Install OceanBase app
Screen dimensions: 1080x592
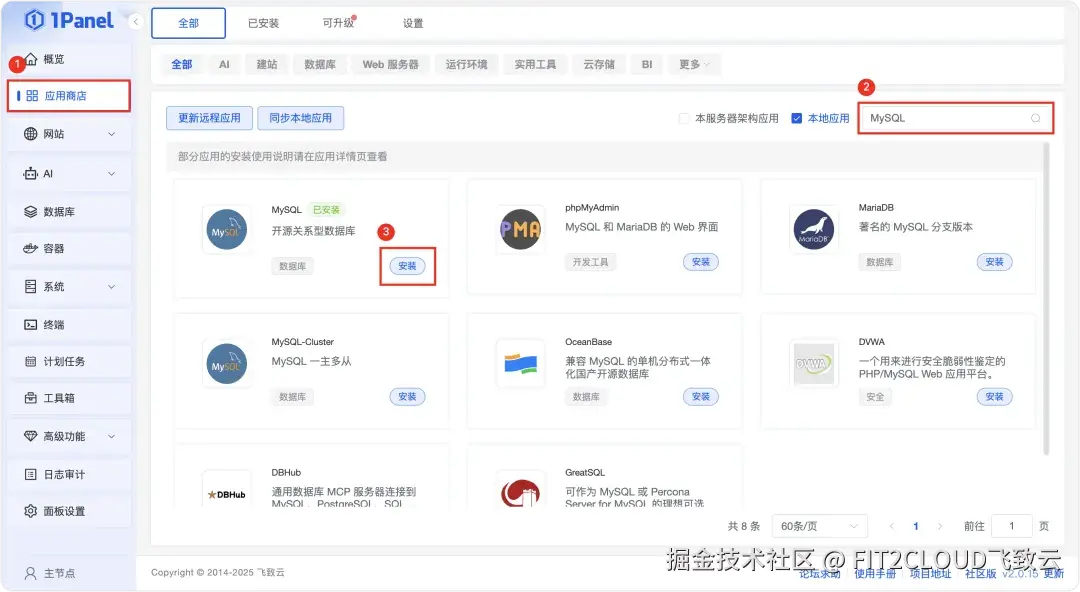click(700, 396)
